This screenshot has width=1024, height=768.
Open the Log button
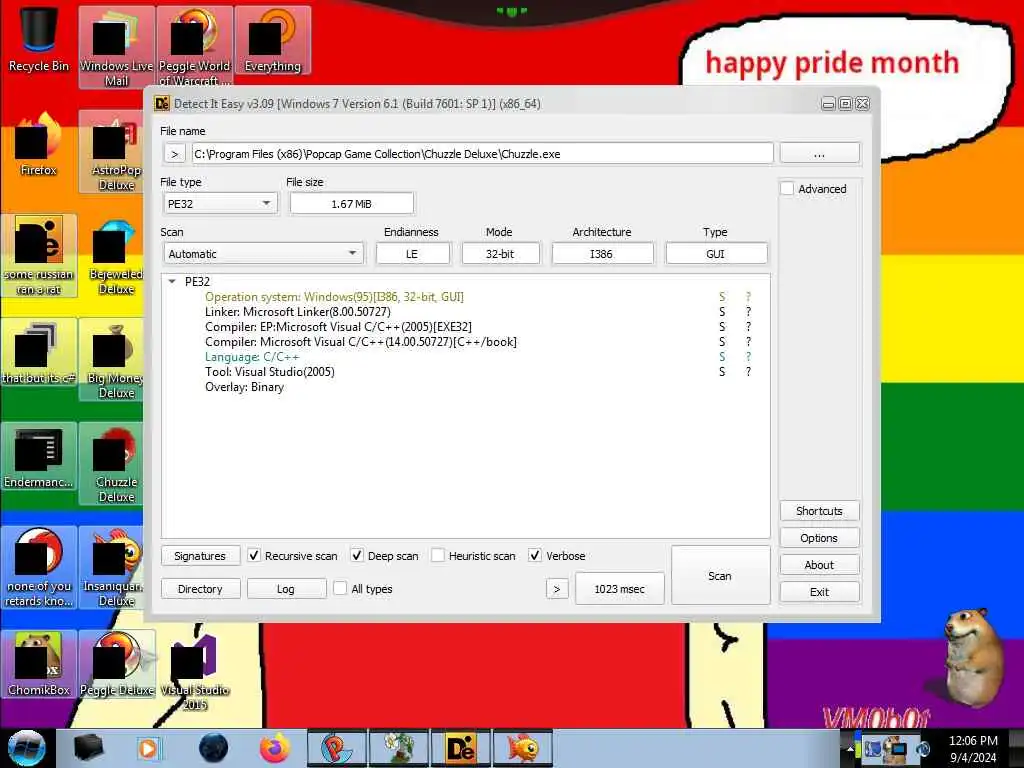(x=285, y=588)
